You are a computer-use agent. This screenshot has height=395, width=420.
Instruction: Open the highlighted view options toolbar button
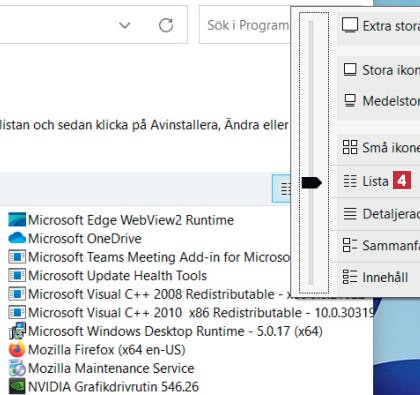coord(282,189)
